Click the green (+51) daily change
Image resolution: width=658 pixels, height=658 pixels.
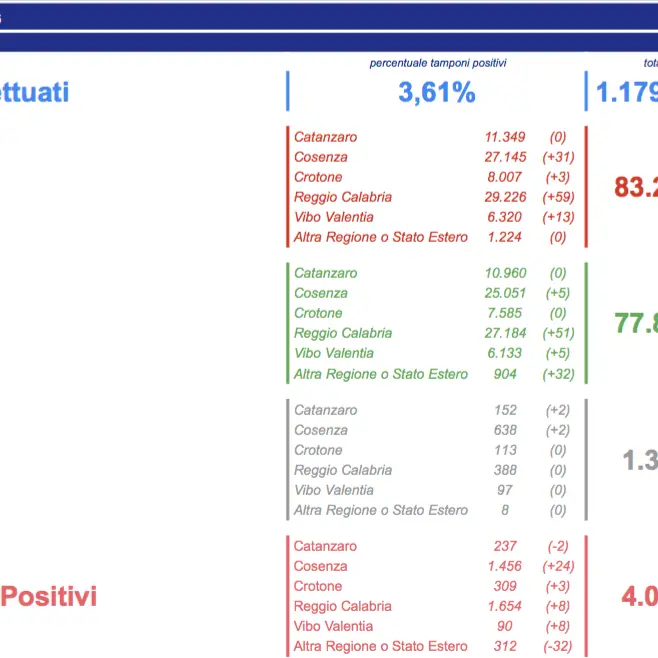pyautogui.click(x=557, y=333)
